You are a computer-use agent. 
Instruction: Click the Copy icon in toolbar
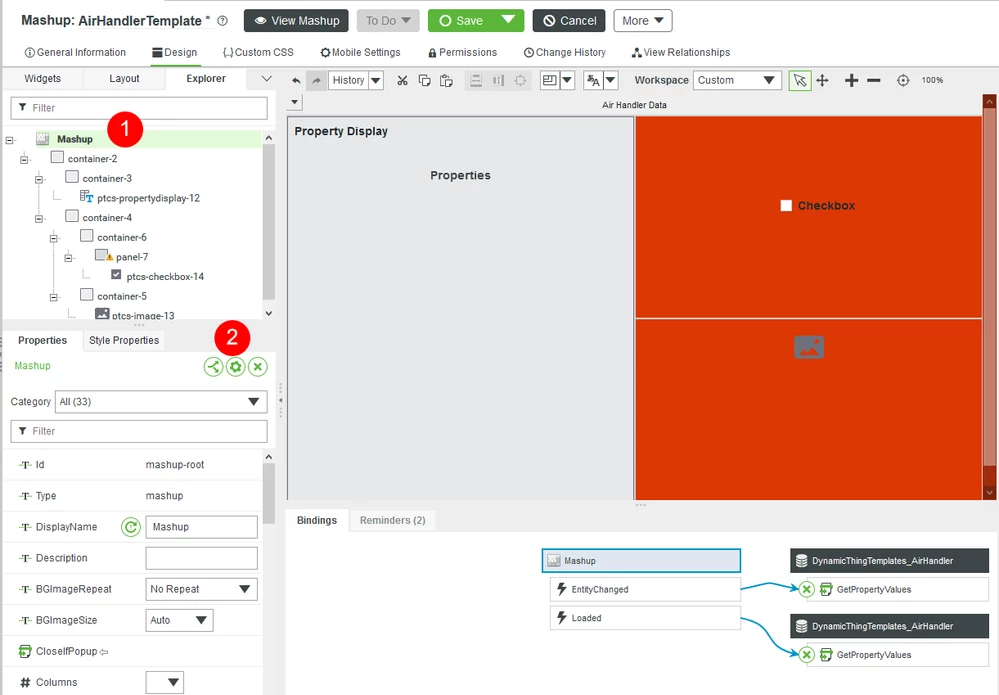424,80
